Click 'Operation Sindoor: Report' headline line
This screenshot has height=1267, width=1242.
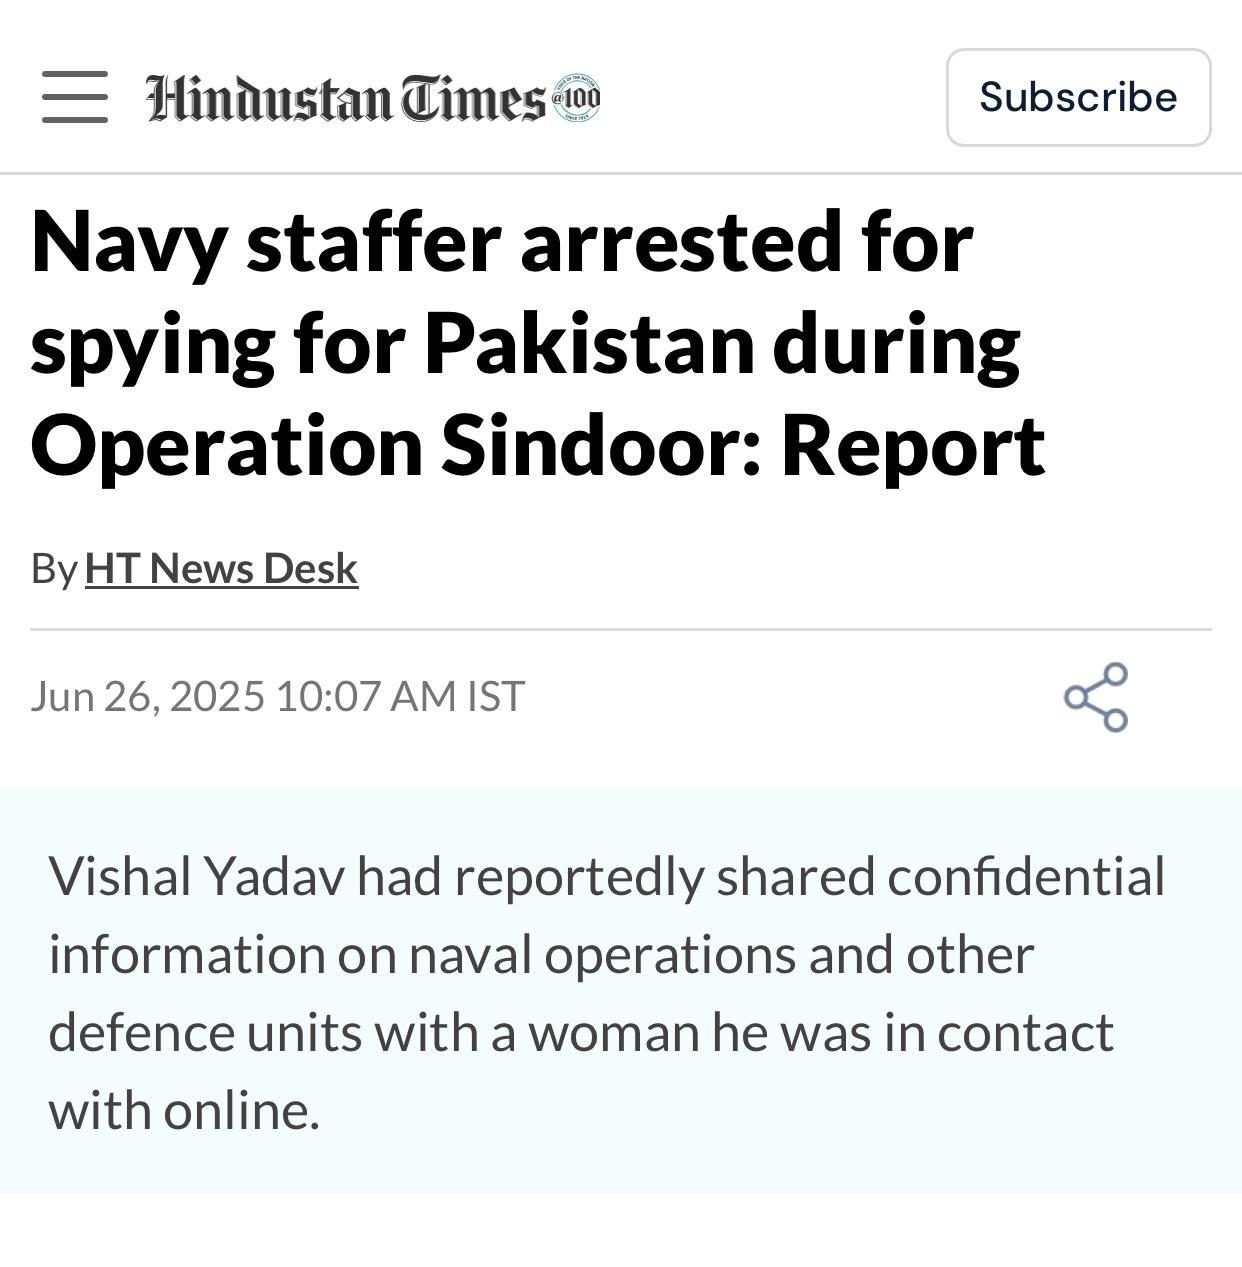(538, 445)
